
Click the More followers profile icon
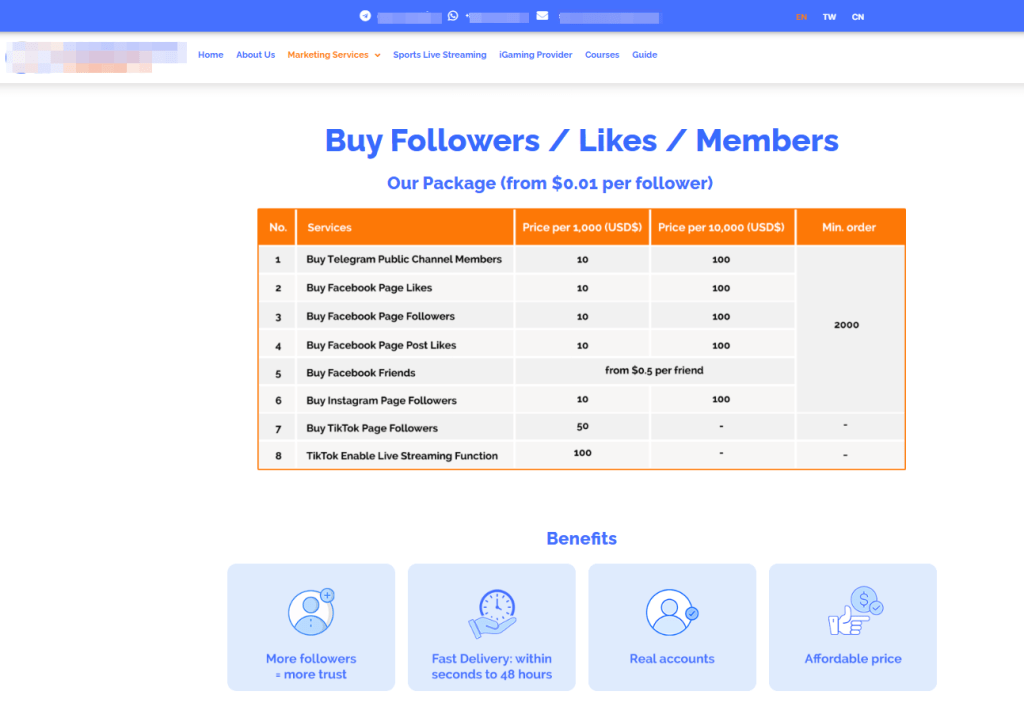tap(311, 612)
